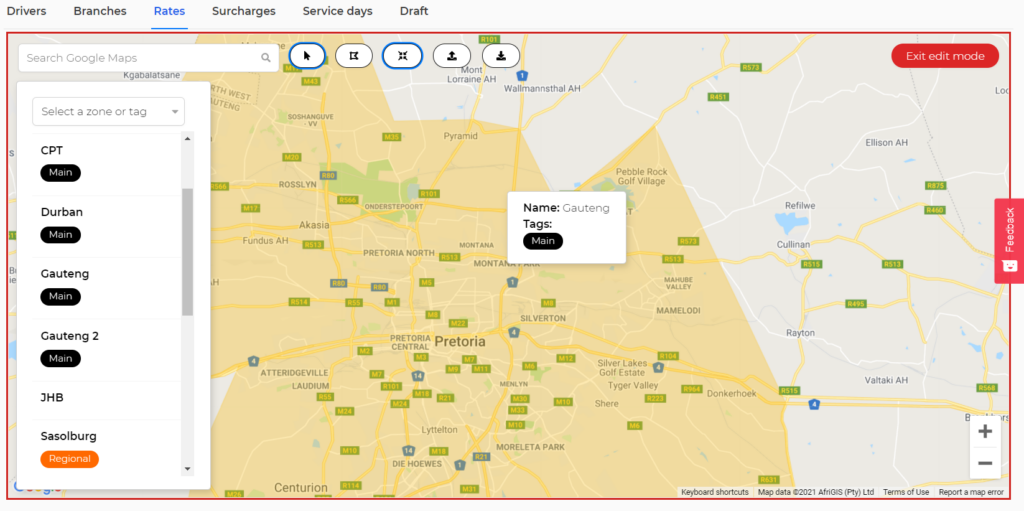The image size is (1024, 511).
Task: Click the Main tag under Gauteng 2
Action: (61, 359)
